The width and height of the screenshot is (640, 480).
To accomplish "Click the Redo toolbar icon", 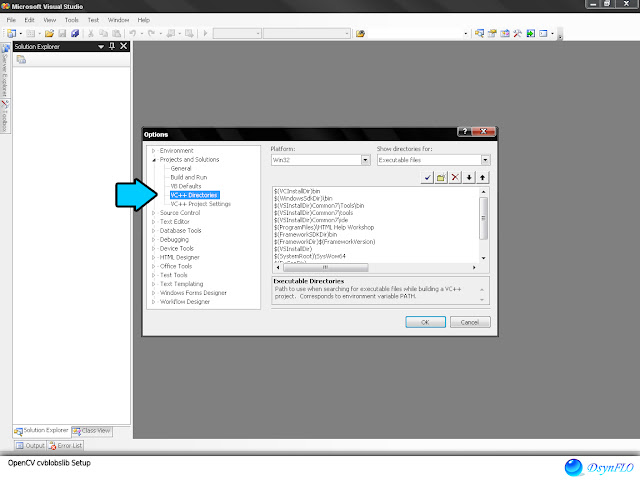I will 151,33.
